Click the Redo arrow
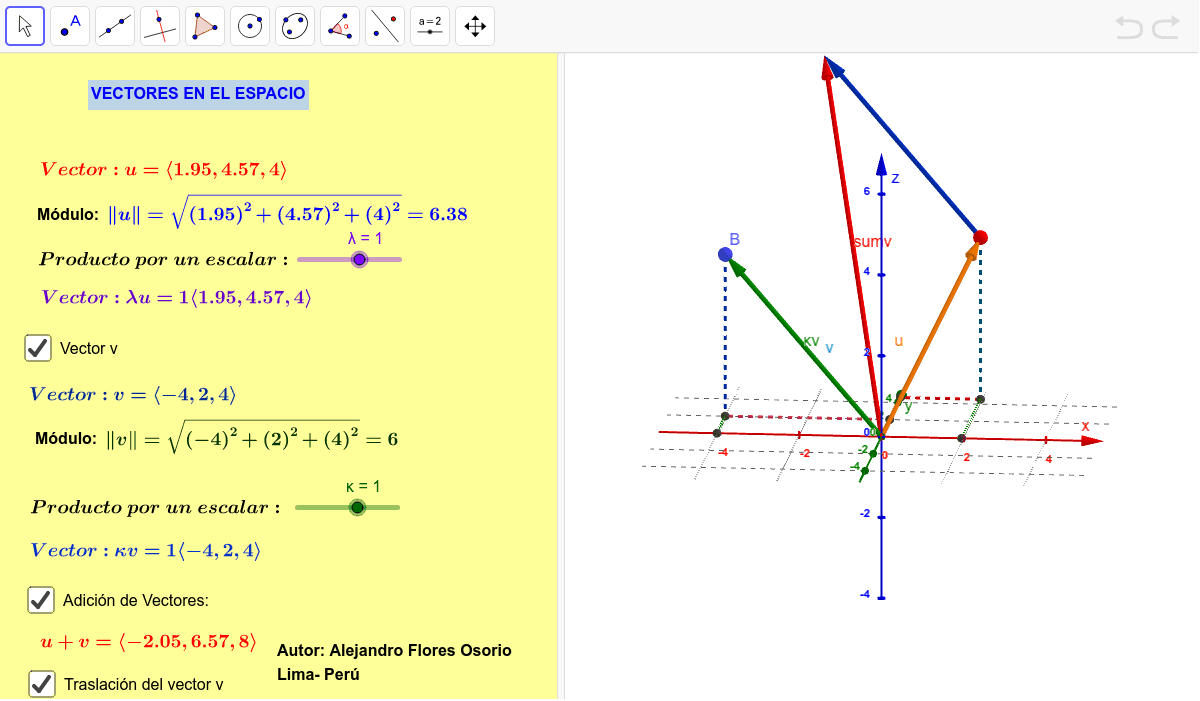This screenshot has height=701, width=1200. click(x=1166, y=28)
